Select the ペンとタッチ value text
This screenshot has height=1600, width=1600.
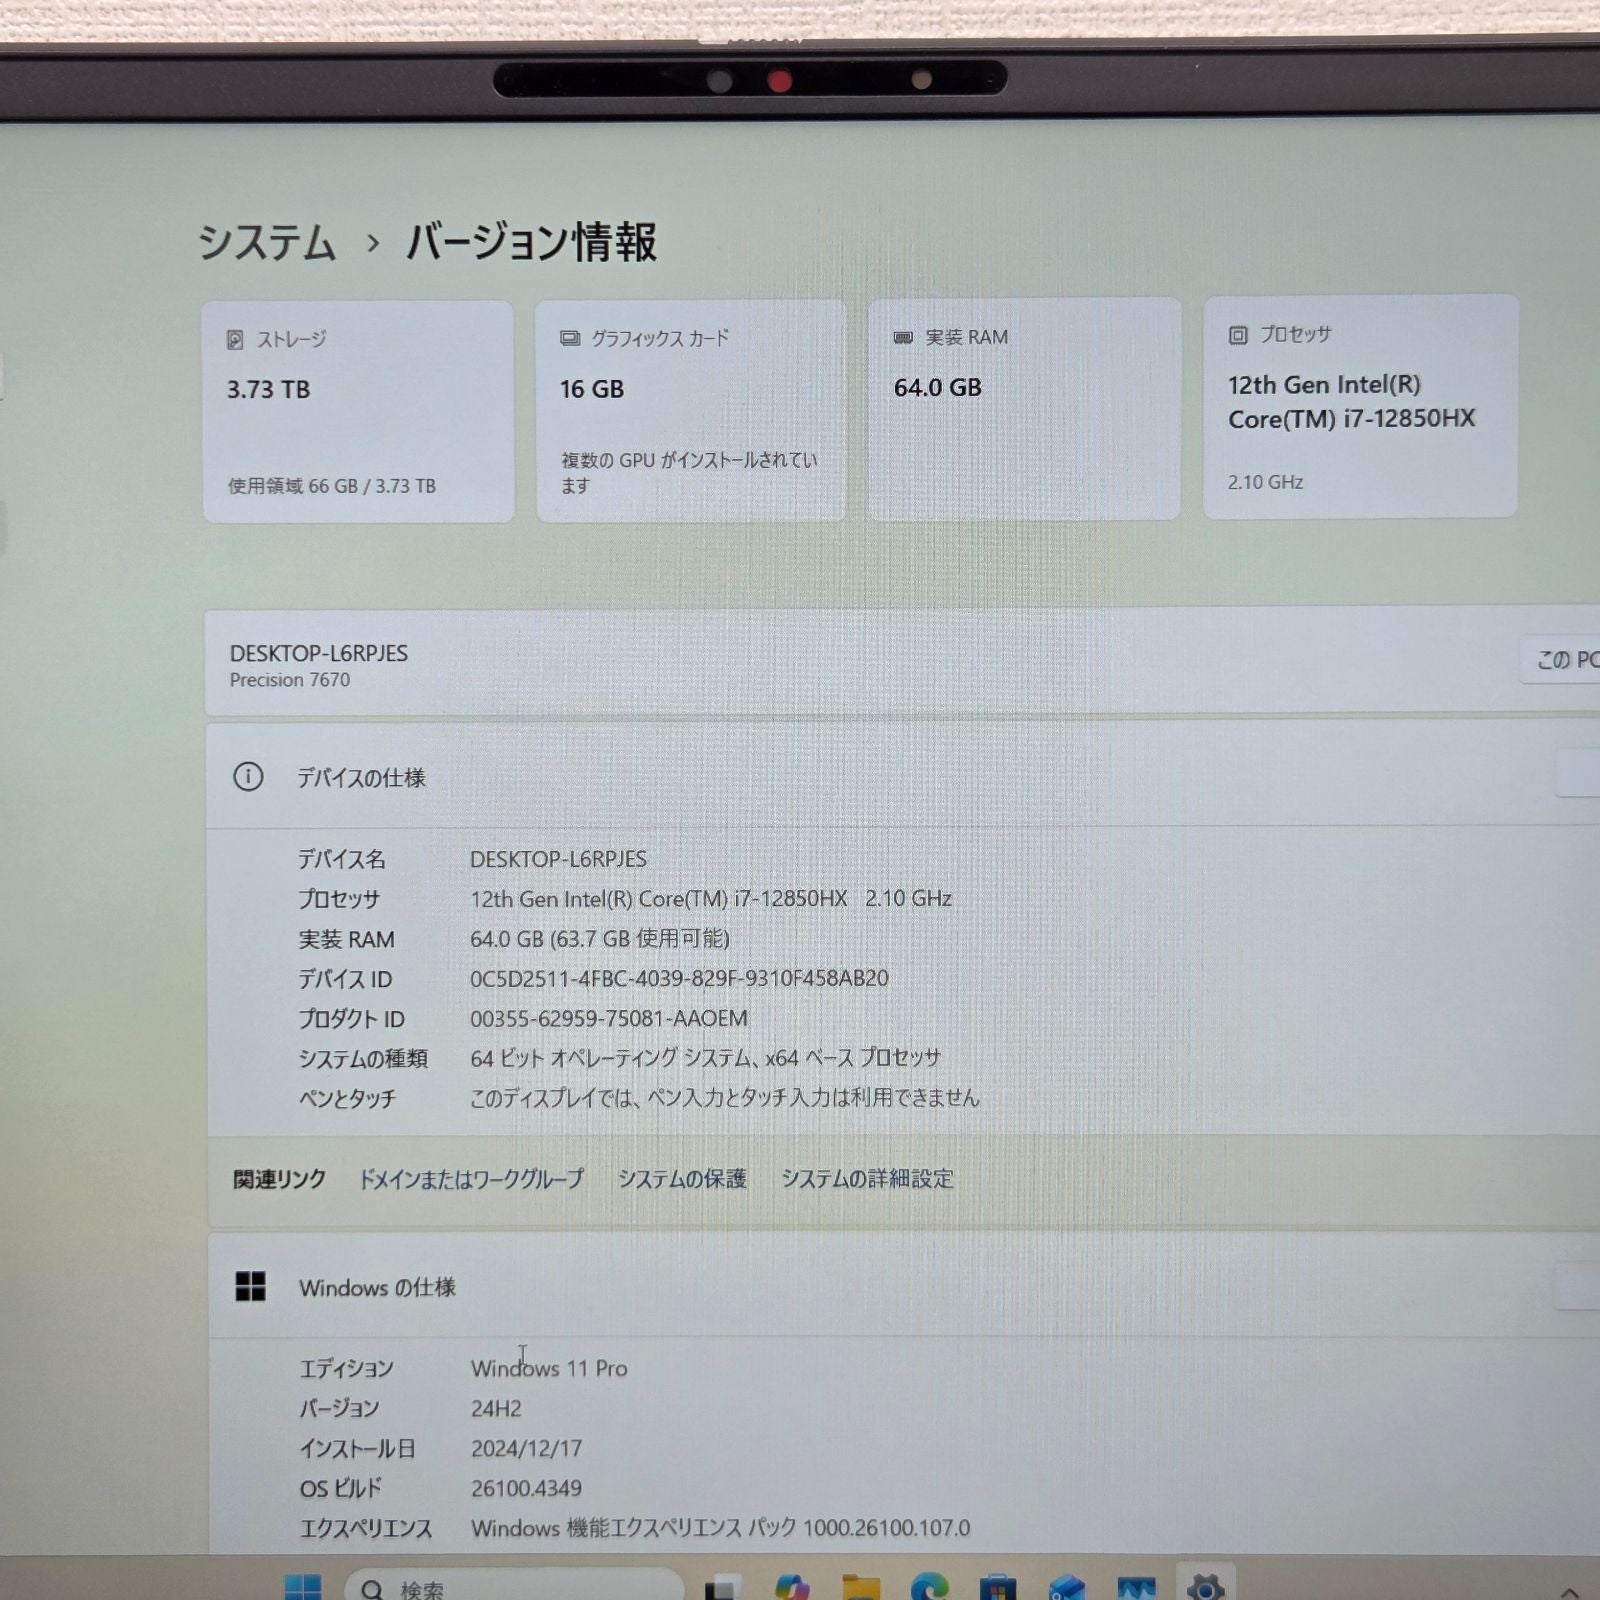(x=725, y=1098)
